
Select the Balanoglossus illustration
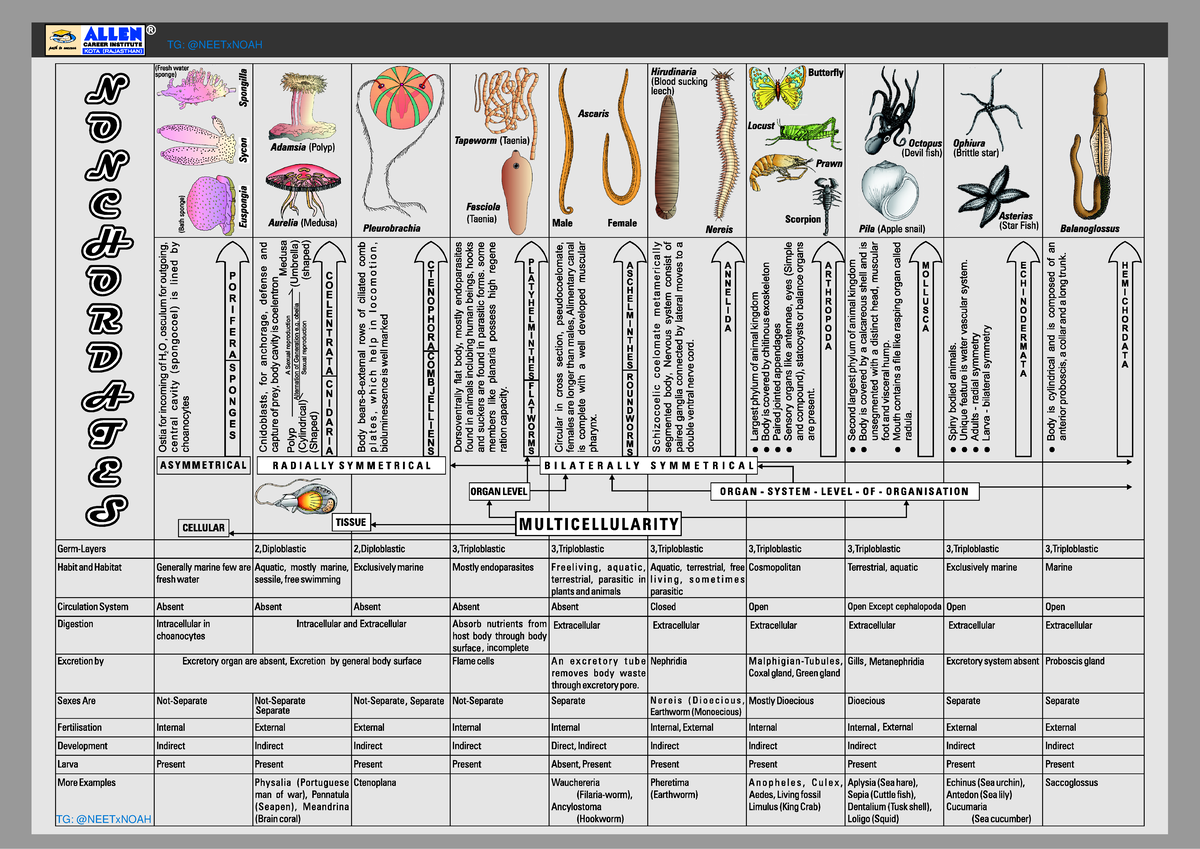1103,145
